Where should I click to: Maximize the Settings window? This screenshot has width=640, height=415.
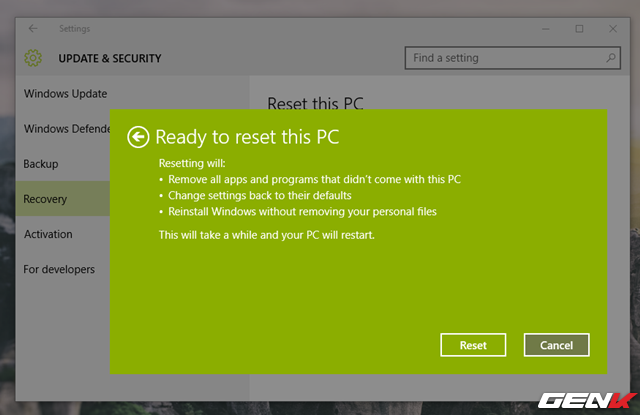click(579, 29)
